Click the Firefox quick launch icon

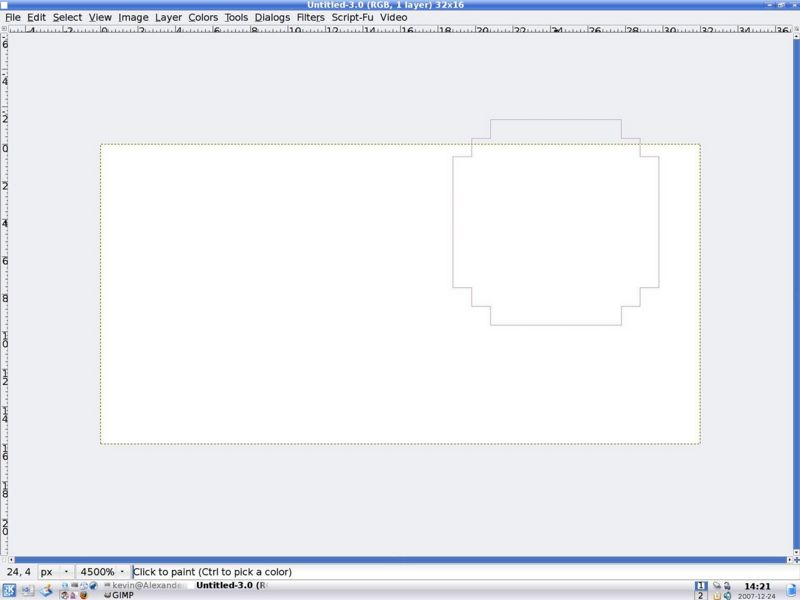(x=83, y=595)
